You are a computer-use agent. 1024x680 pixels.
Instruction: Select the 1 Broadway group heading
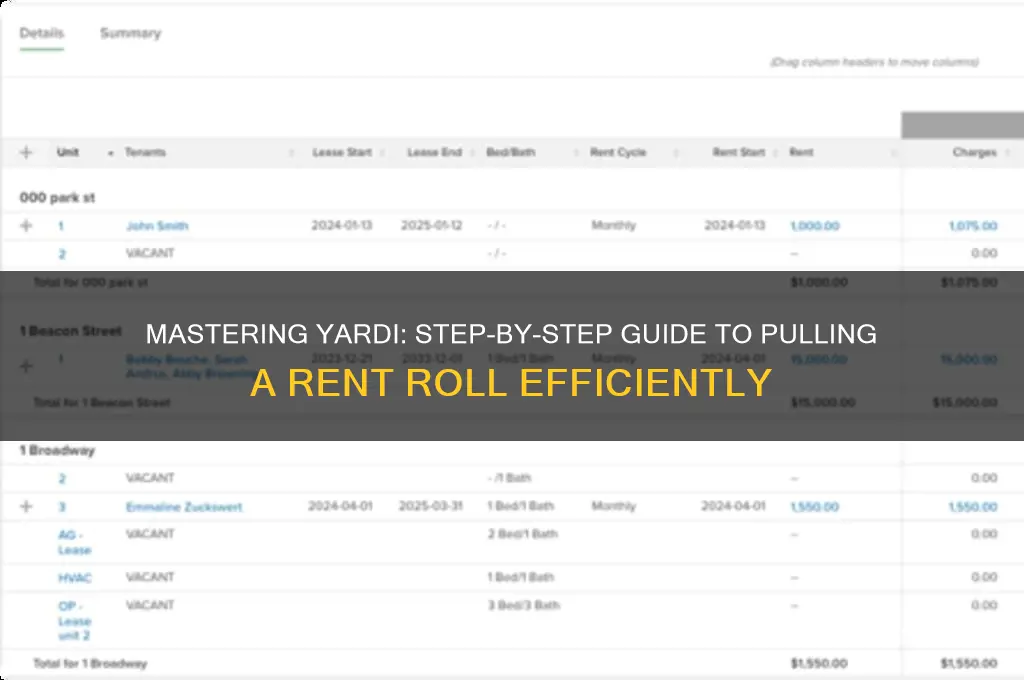(x=57, y=450)
